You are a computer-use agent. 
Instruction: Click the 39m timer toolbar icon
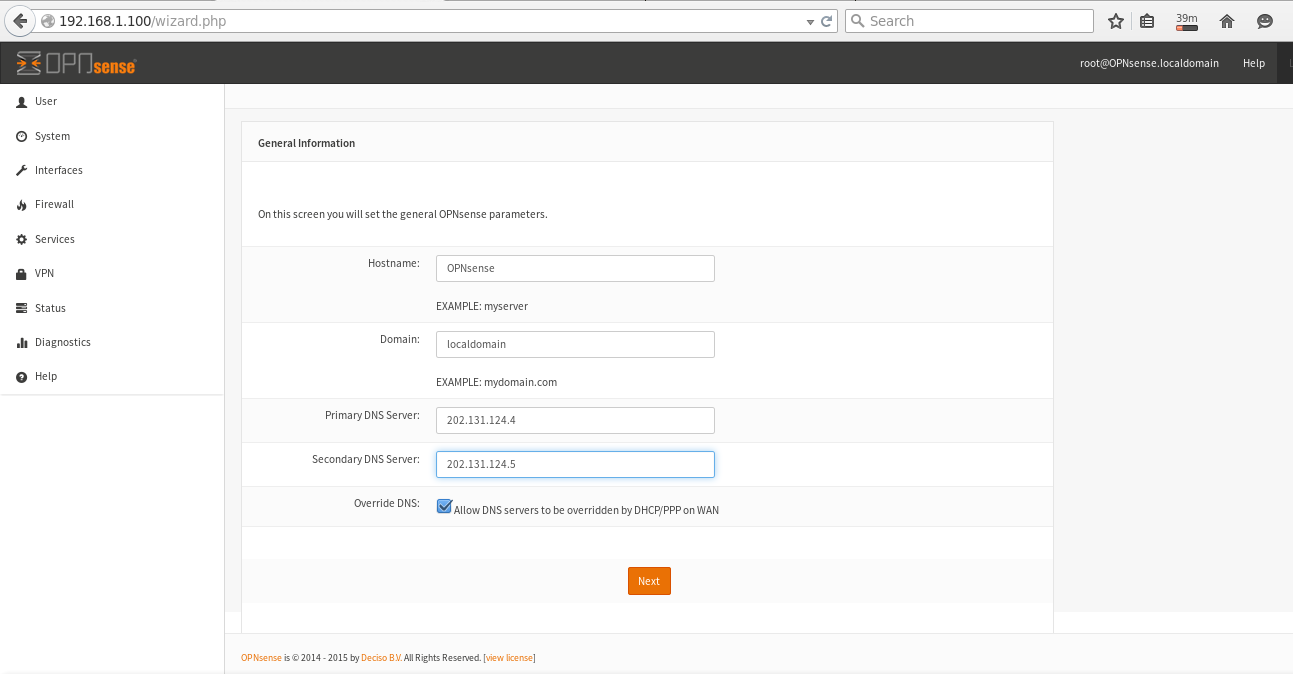point(1187,21)
